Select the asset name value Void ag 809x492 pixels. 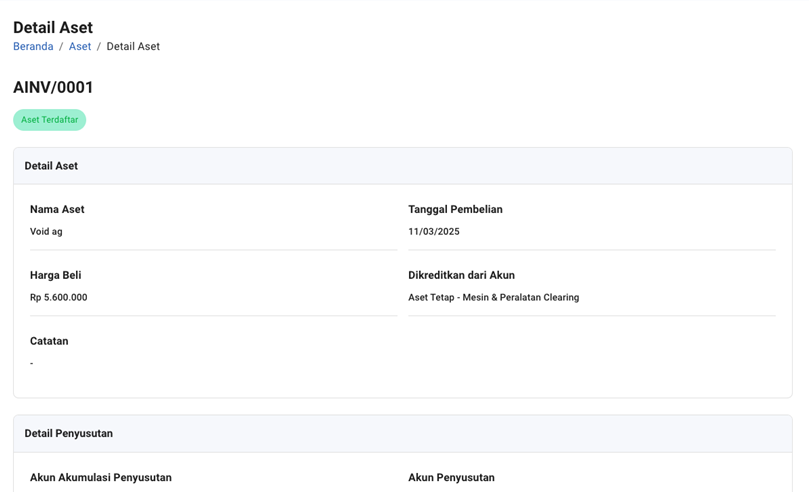click(46, 232)
